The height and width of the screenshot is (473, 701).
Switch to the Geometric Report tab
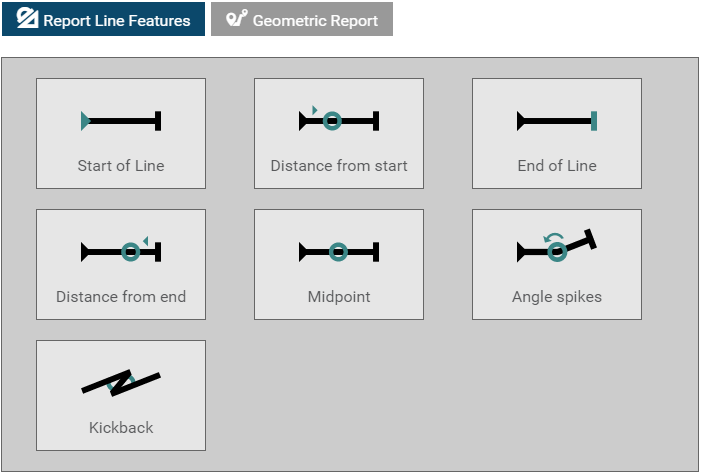302,19
